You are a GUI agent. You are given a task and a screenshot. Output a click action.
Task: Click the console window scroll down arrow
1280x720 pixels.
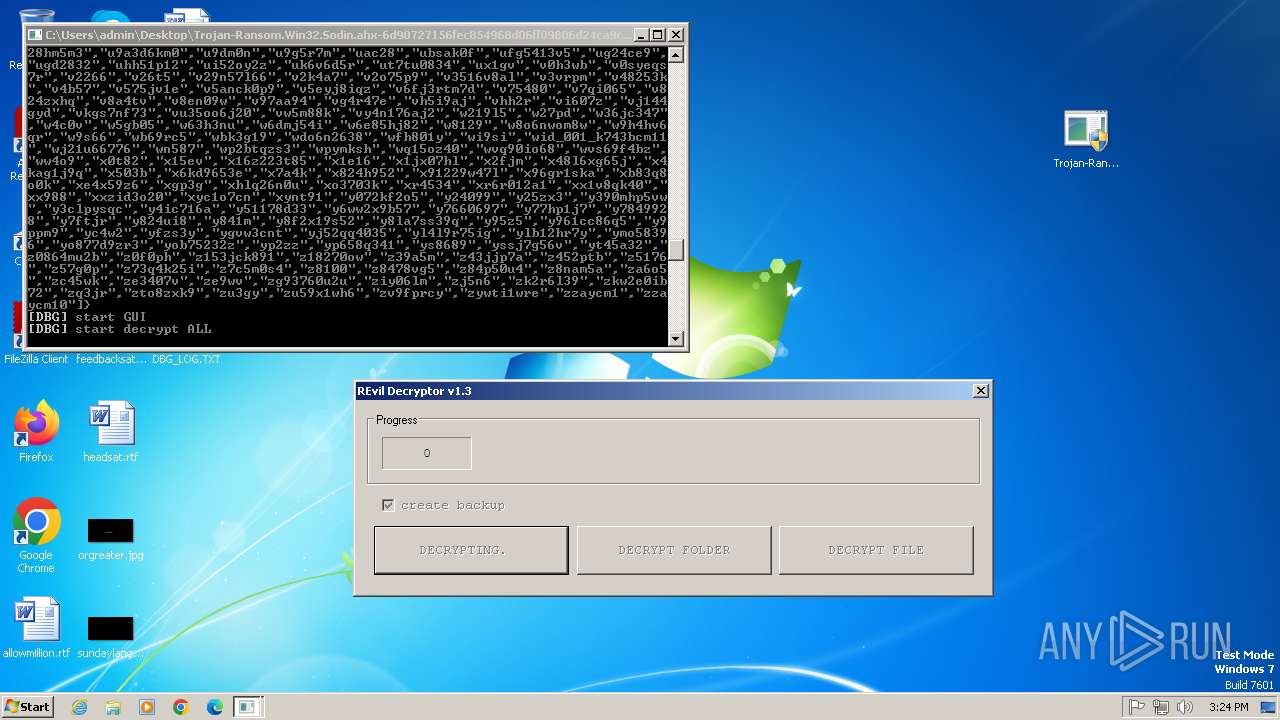pyautogui.click(x=676, y=338)
